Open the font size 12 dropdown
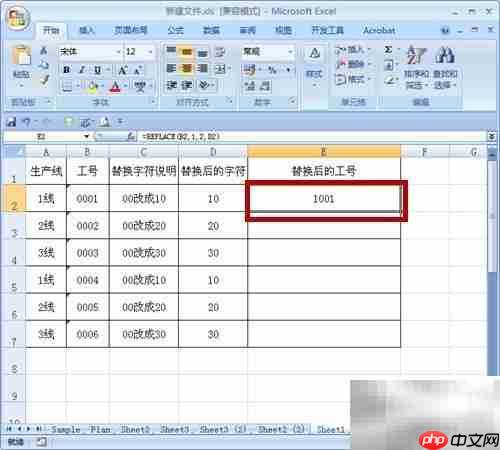The image size is (500, 450). pos(151,52)
